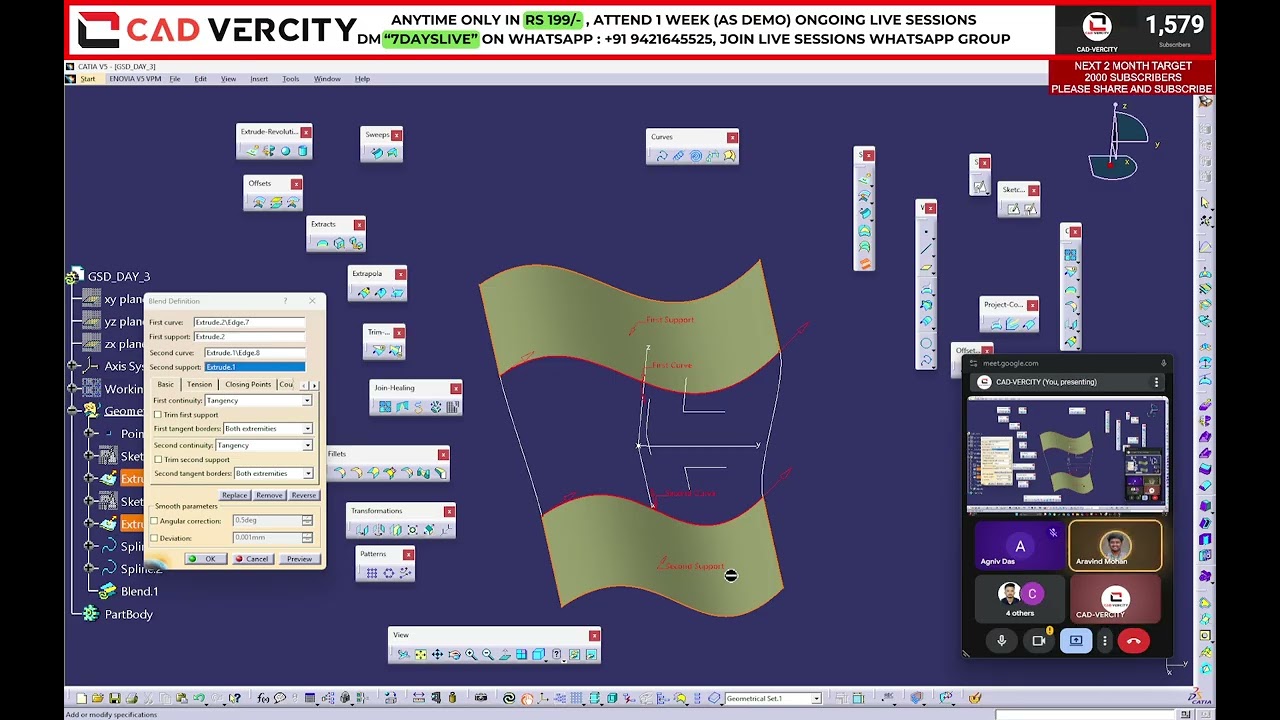Viewport: 1280px width, 720px height.
Task: Toggle the microphone in Google Meet panel
Action: (1001, 641)
